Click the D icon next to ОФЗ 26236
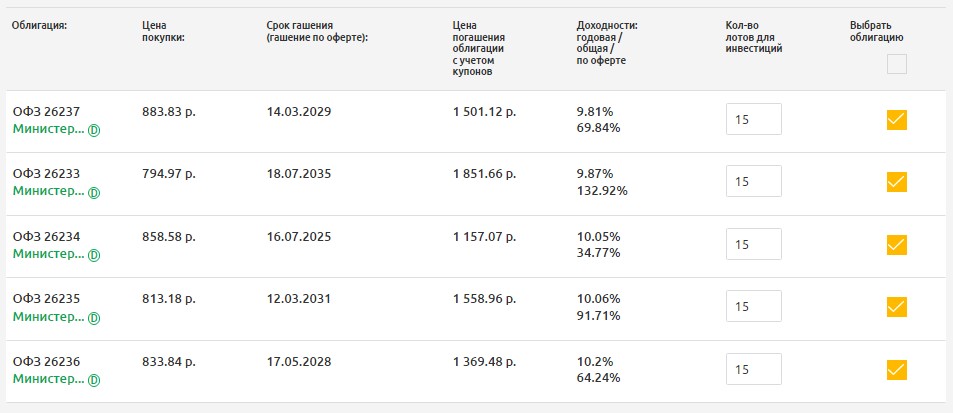This screenshot has width=953, height=413. click(94, 380)
